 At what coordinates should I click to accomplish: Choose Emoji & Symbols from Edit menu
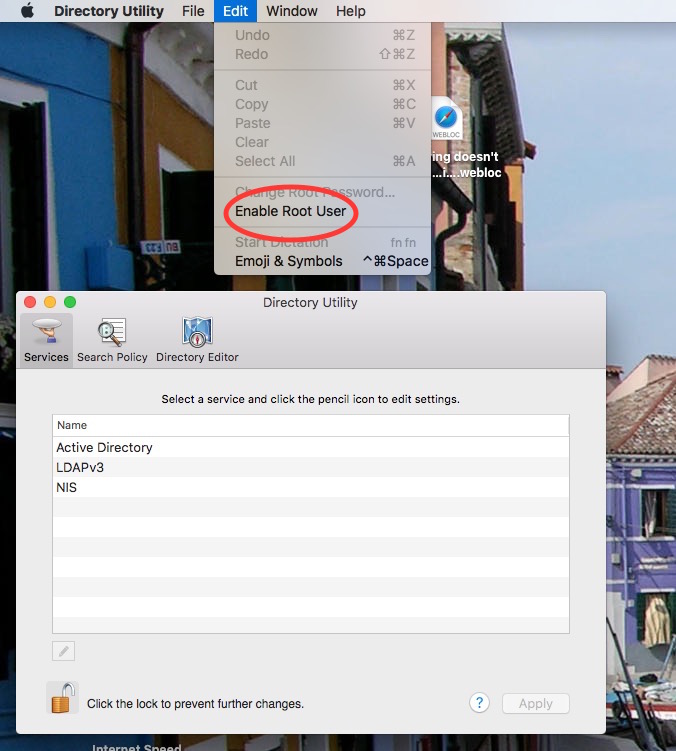pos(322,261)
